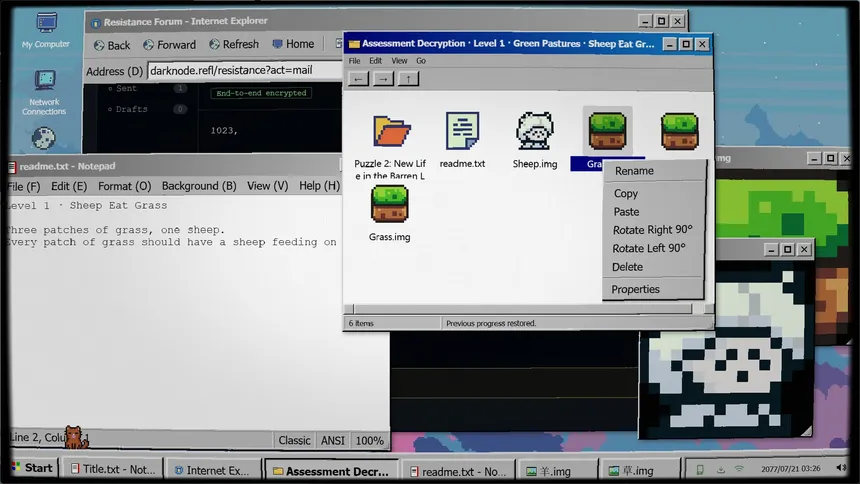860x484 pixels.
Task: Click the download arrow tray icon
Action: point(721,470)
